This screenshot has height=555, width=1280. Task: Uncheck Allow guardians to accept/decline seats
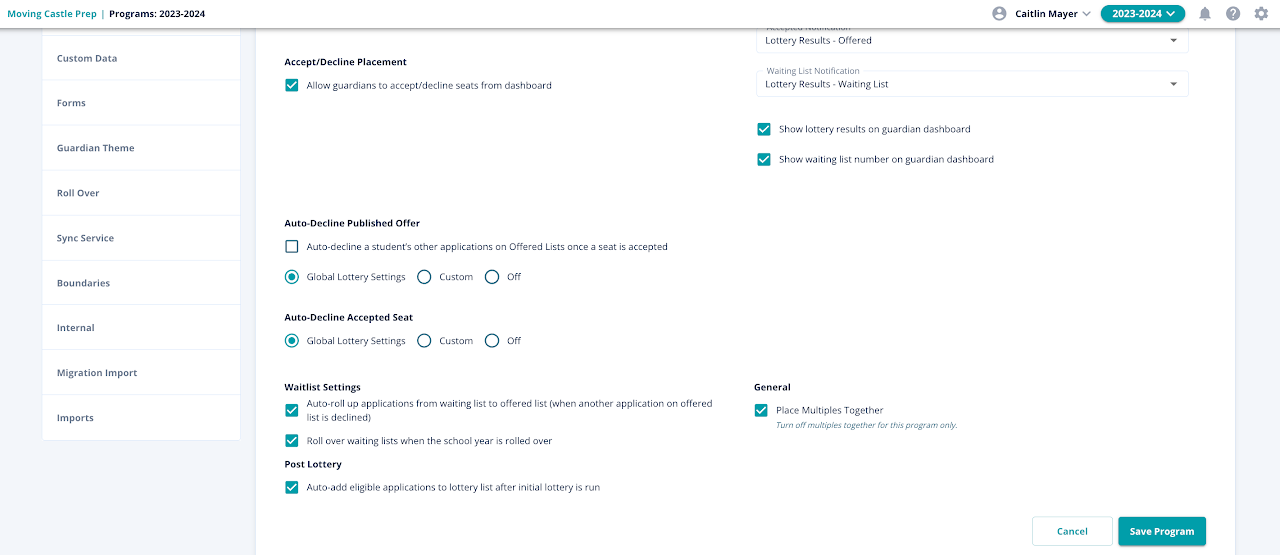pos(292,86)
